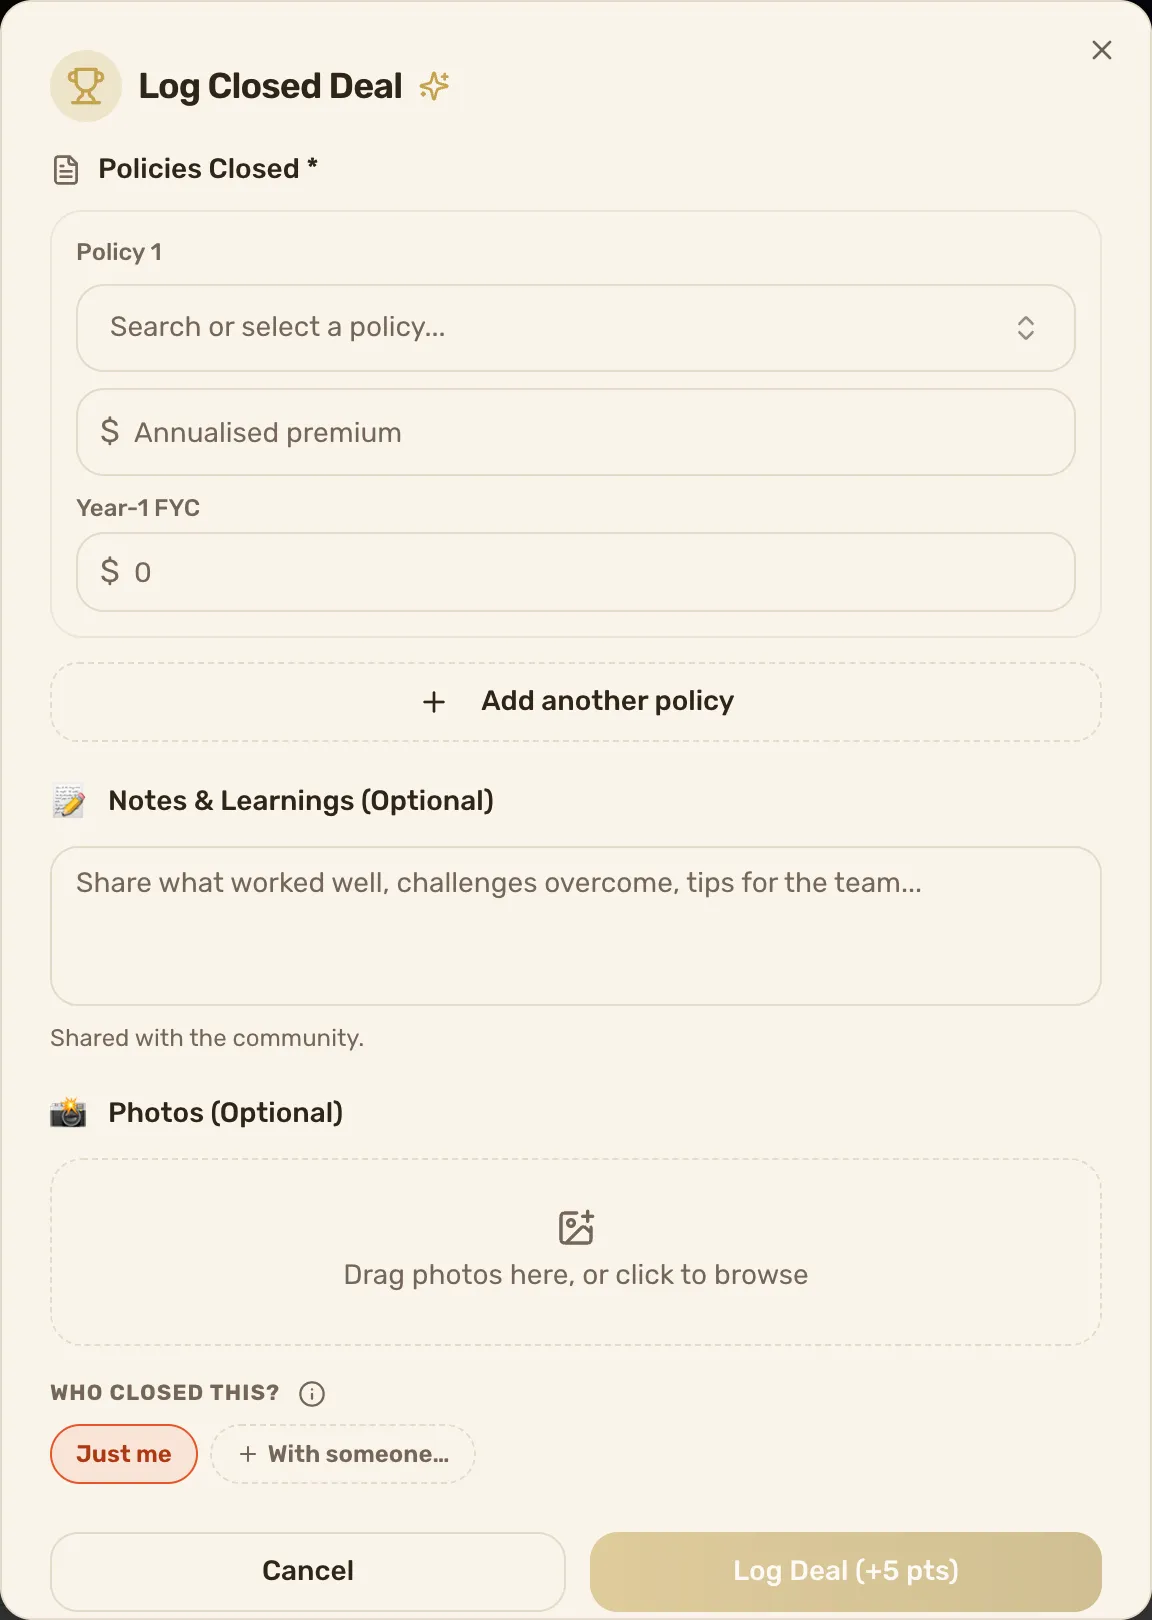
Task: Click the sparkle icon next to Log Closed Deal
Action: 434,86
